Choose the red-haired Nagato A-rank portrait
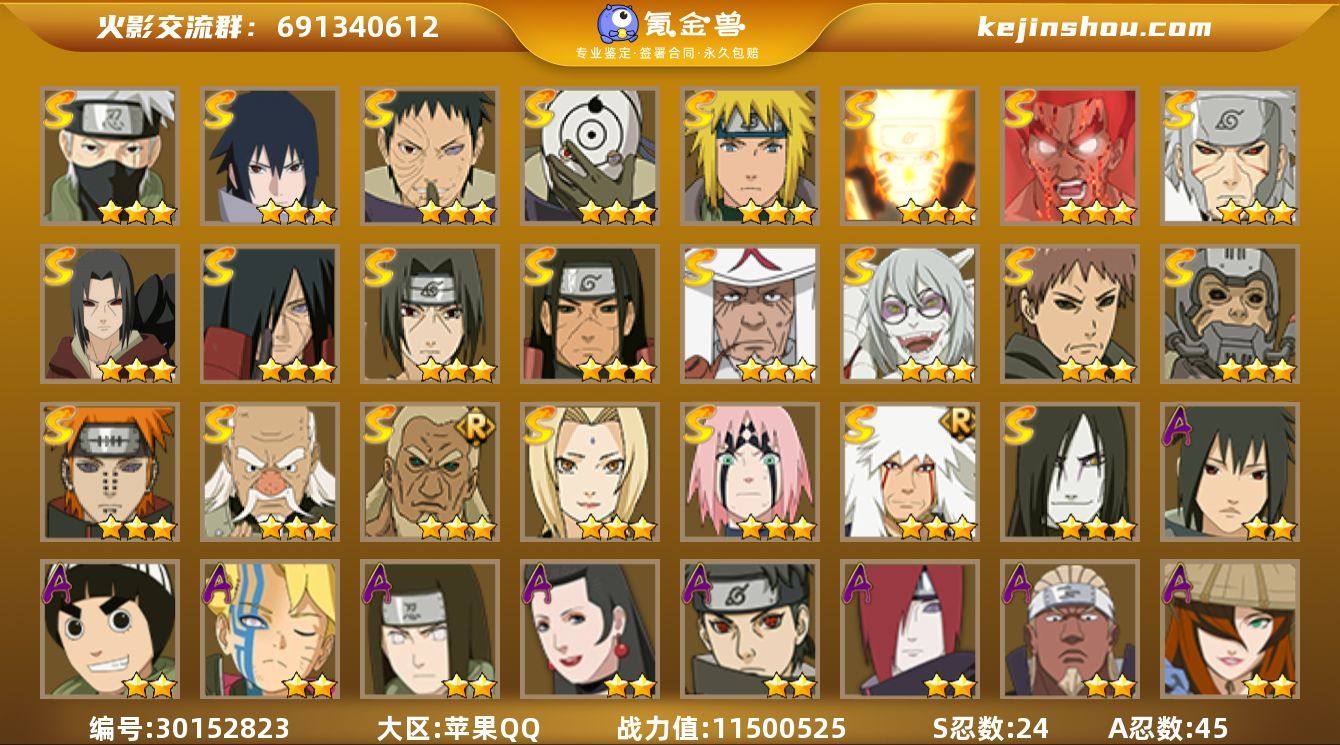Viewport: 1340px width, 745px height. [x=909, y=629]
